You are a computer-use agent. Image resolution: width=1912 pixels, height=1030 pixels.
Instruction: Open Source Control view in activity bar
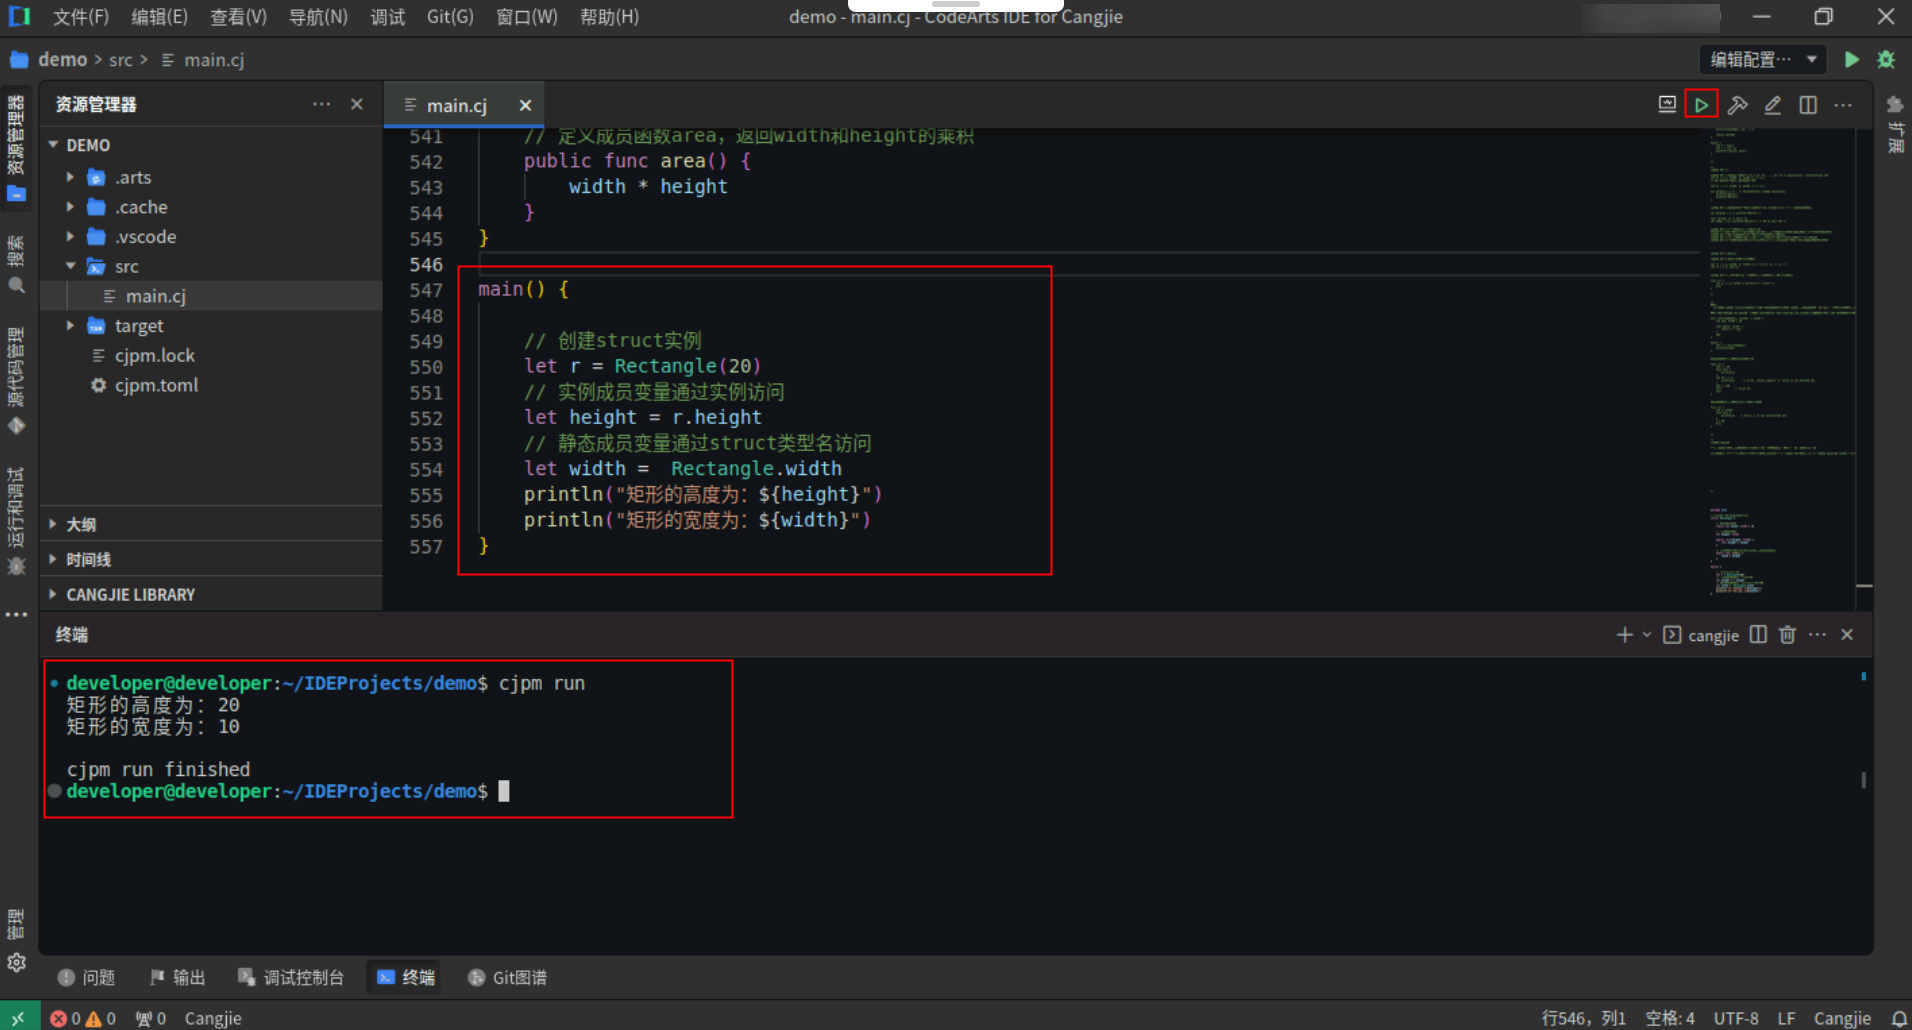(16, 381)
